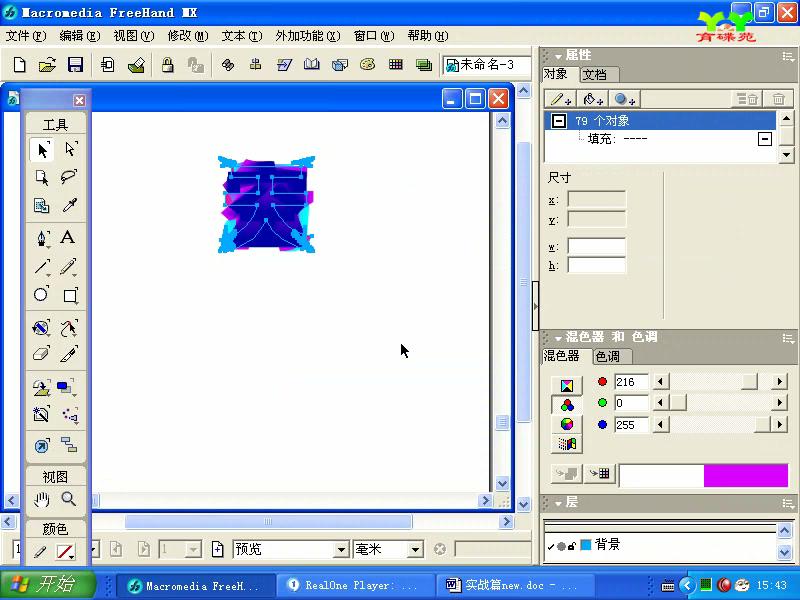Click the x position input field

click(x=596, y=199)
